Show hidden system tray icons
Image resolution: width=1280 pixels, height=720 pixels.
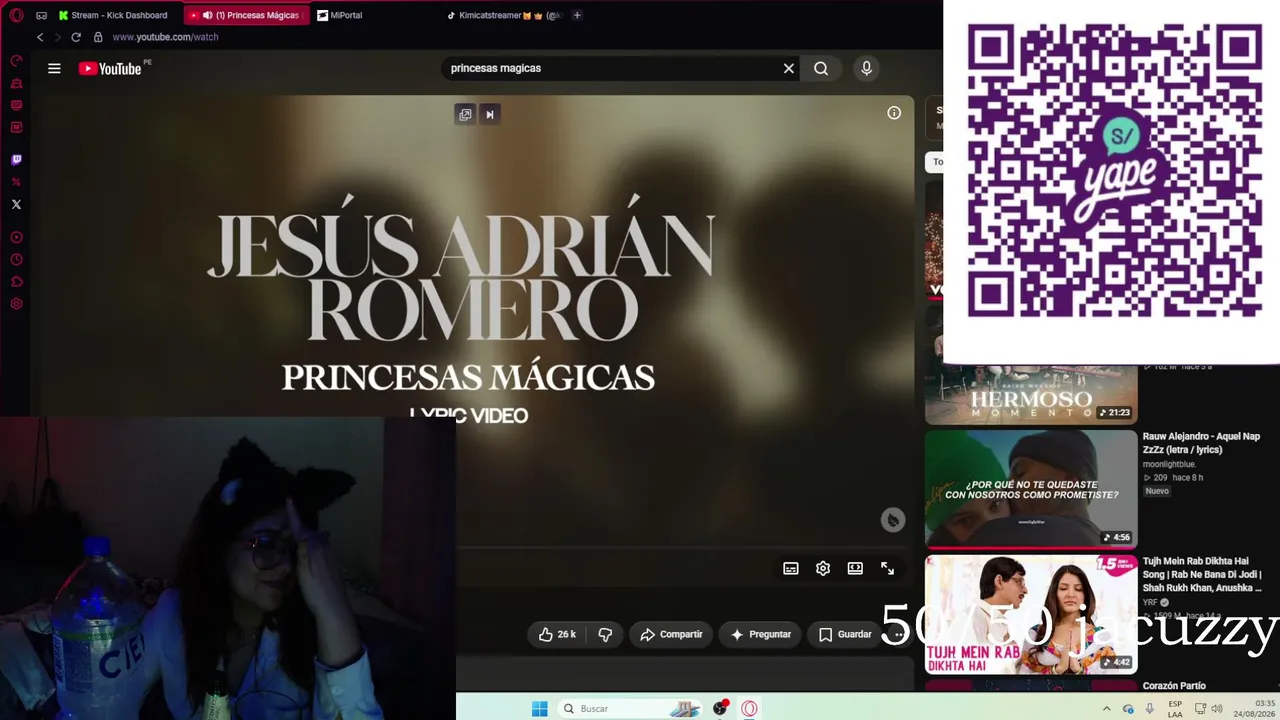pyautogui.click(x=1106, y=709)
